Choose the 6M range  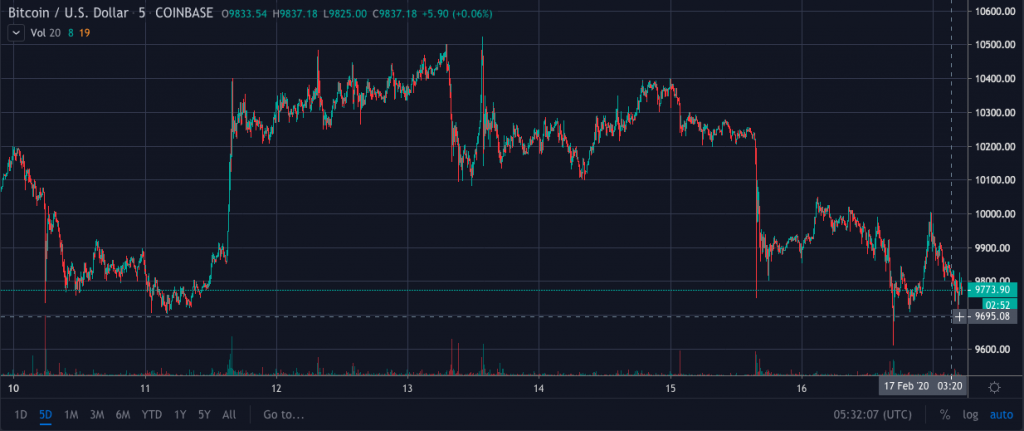pyautogui.click(x=123, y=414)
